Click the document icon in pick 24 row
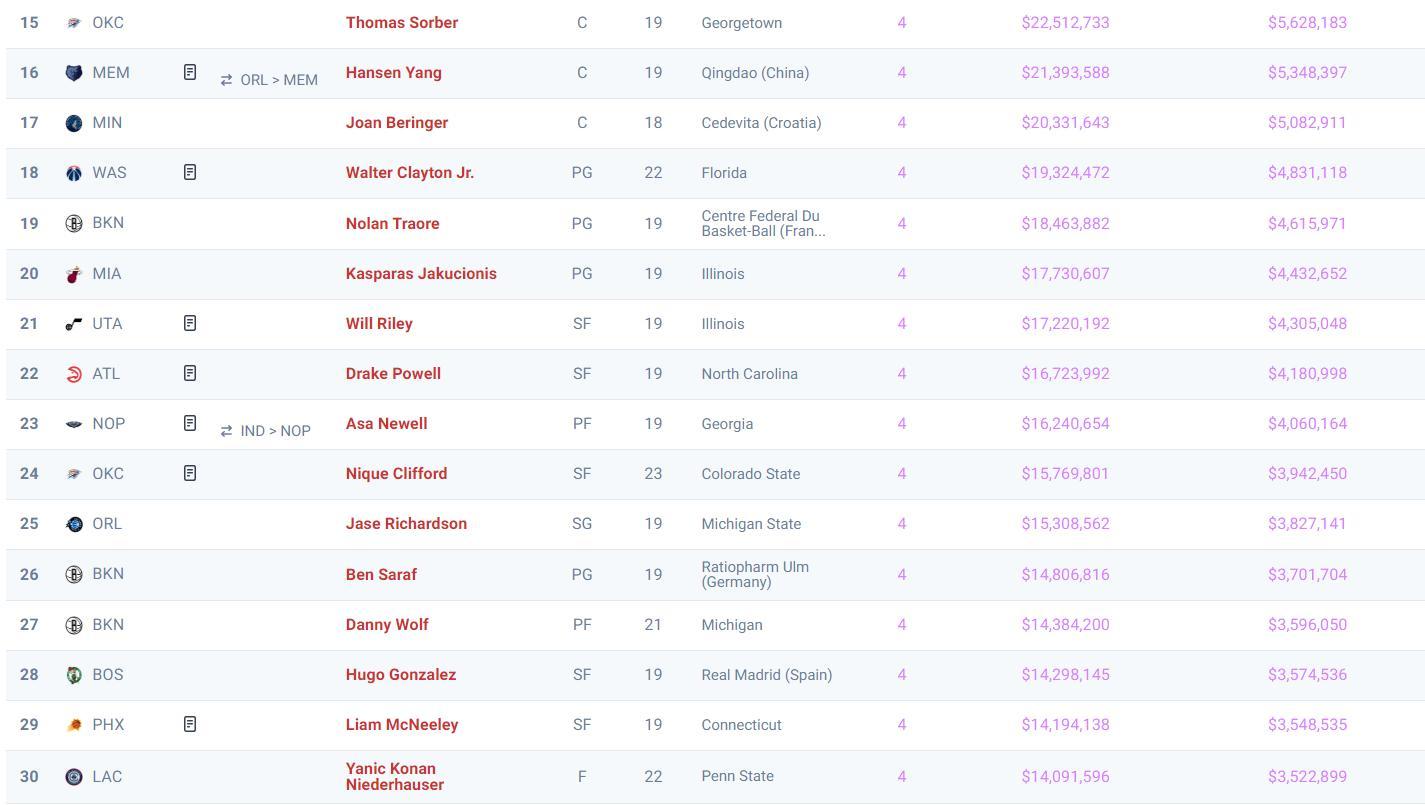 [x=190, y=473]
